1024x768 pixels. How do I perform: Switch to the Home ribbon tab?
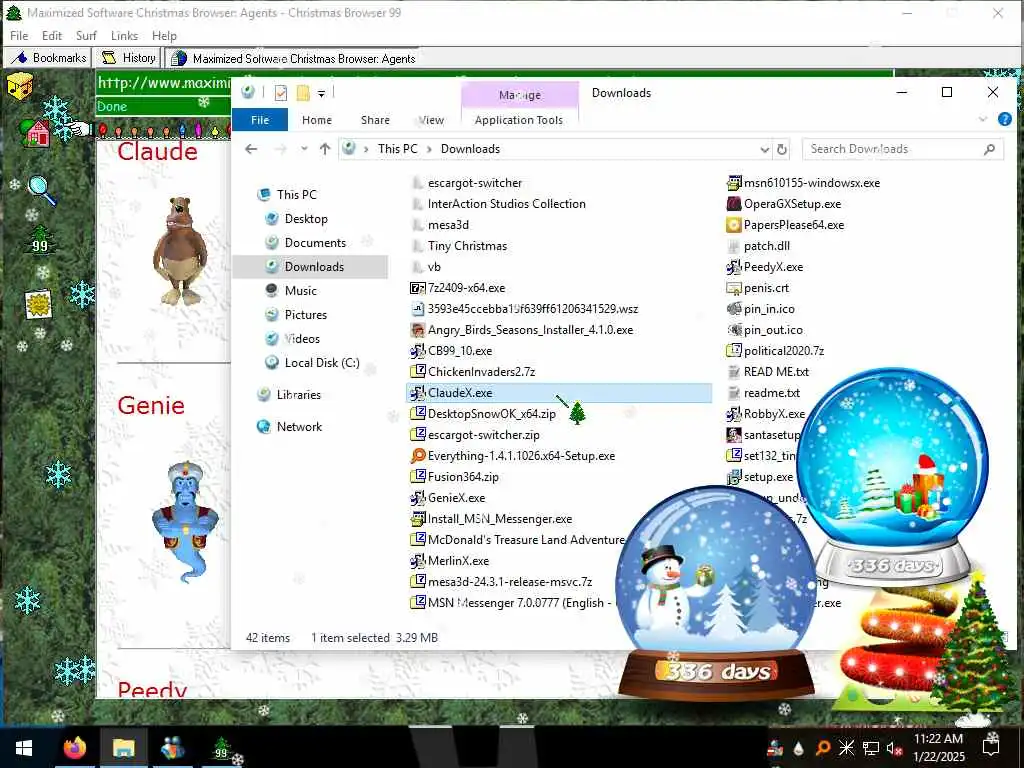(317, 120)
